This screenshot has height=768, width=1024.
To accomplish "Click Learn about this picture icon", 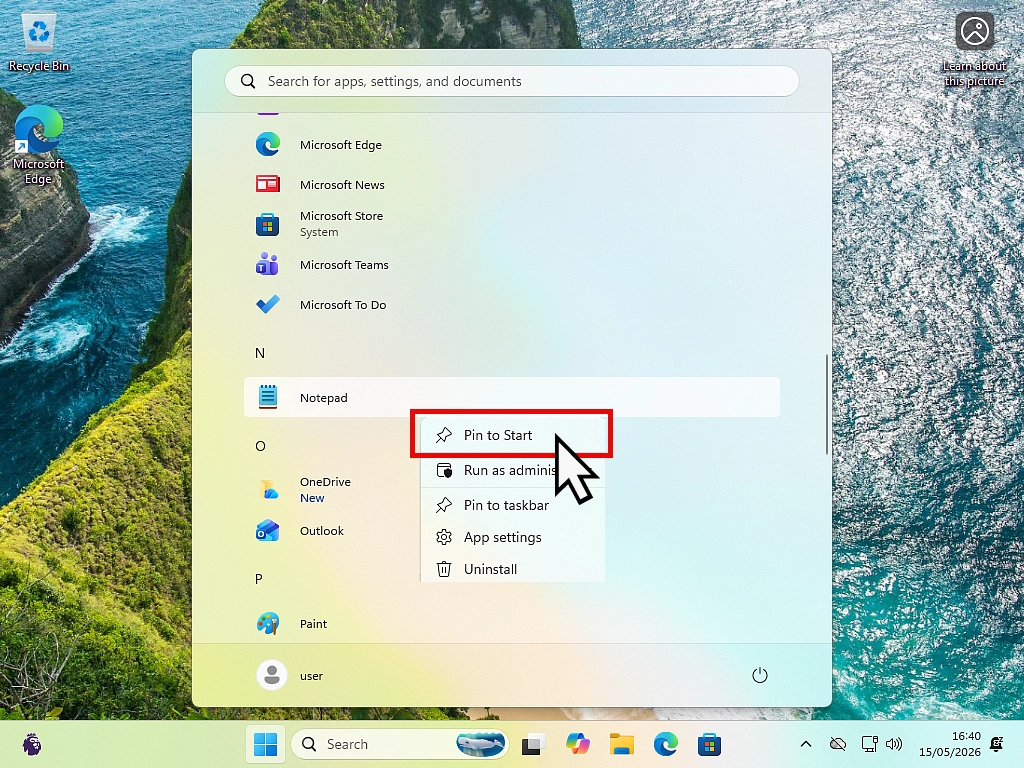I will point(974,50).
